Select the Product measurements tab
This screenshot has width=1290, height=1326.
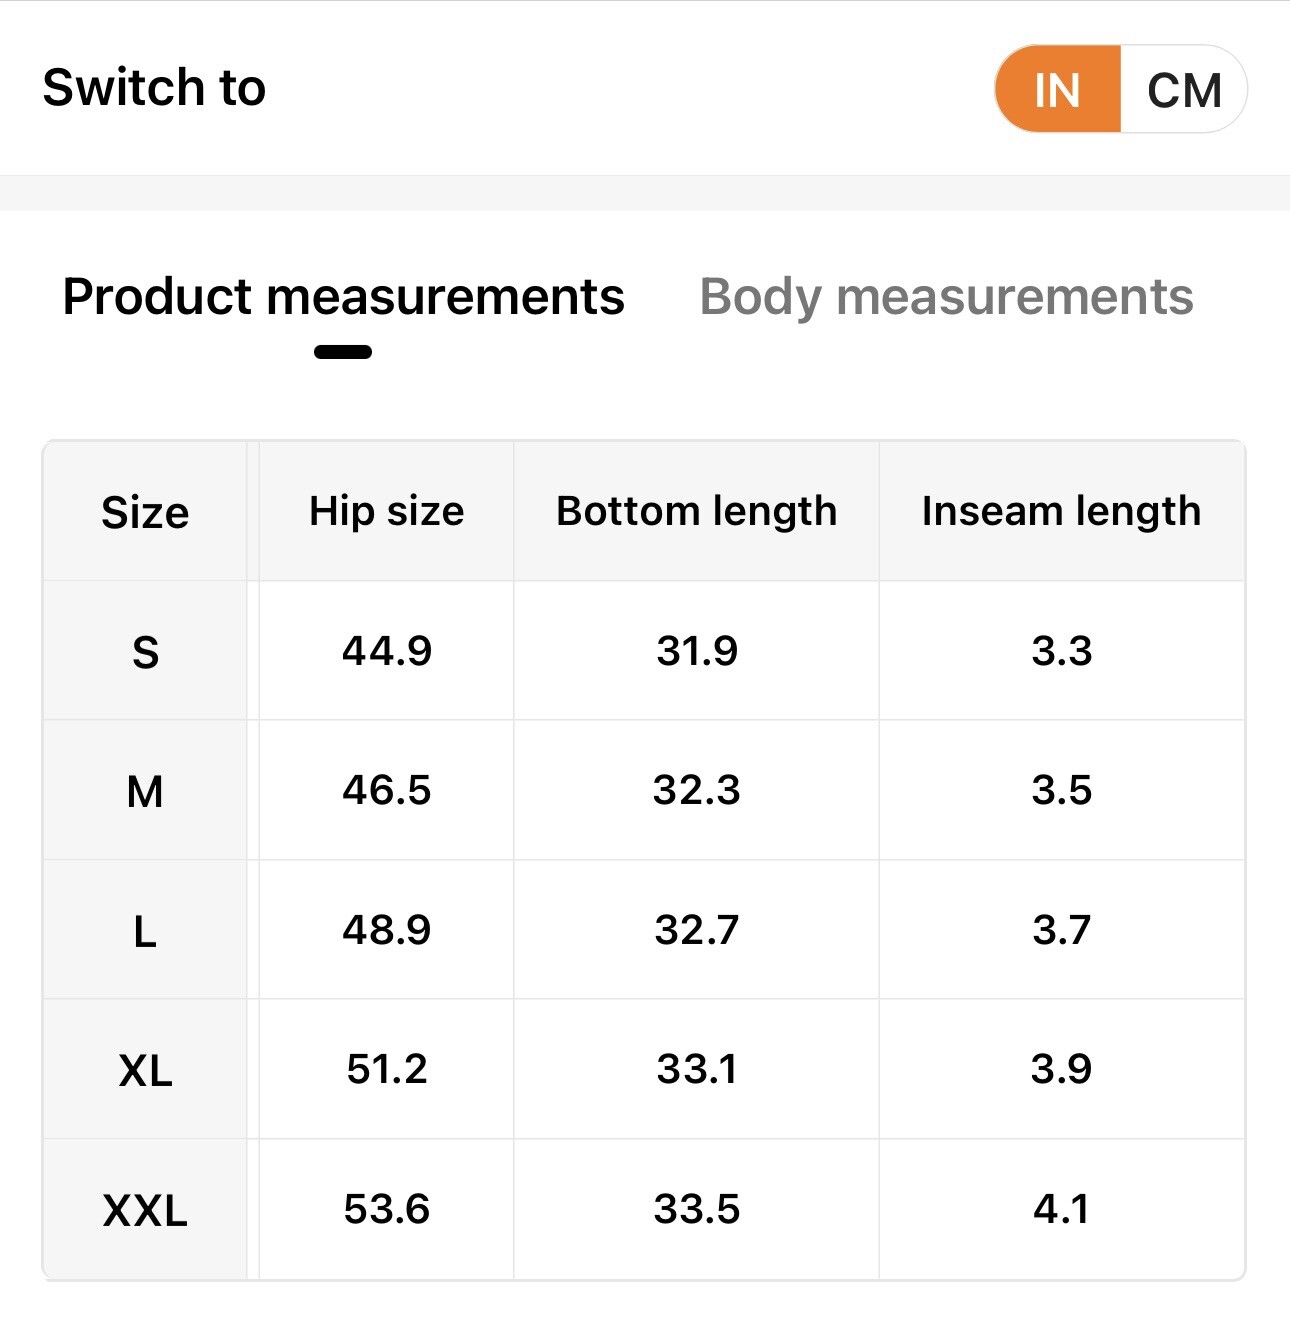(343, 297)
